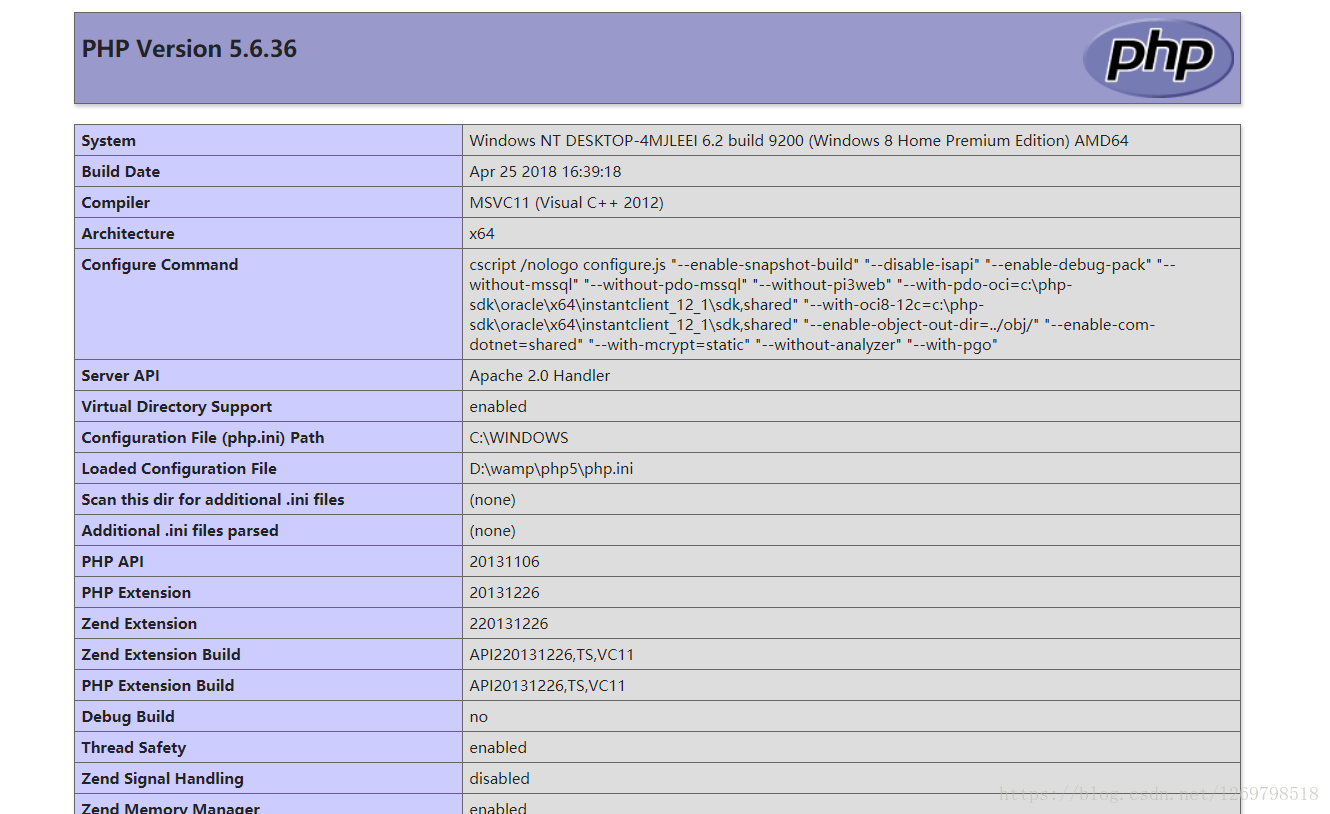Click the "D:\wamp\php5\php.ini" value
This screenshot has height=814, width=1330.
[551, 469]
